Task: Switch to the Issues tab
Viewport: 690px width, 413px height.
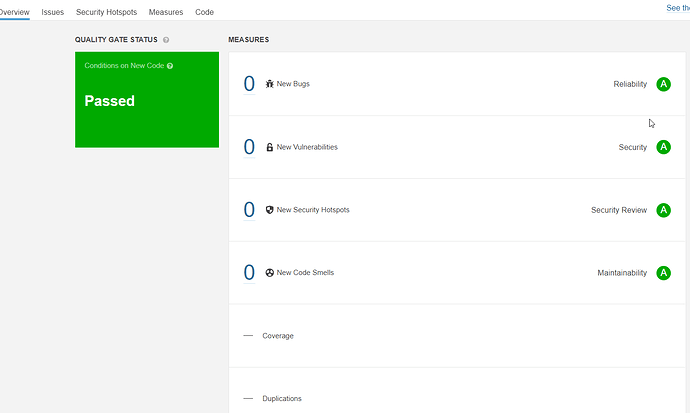Action: pyautogui.click(x=52, y=12)
